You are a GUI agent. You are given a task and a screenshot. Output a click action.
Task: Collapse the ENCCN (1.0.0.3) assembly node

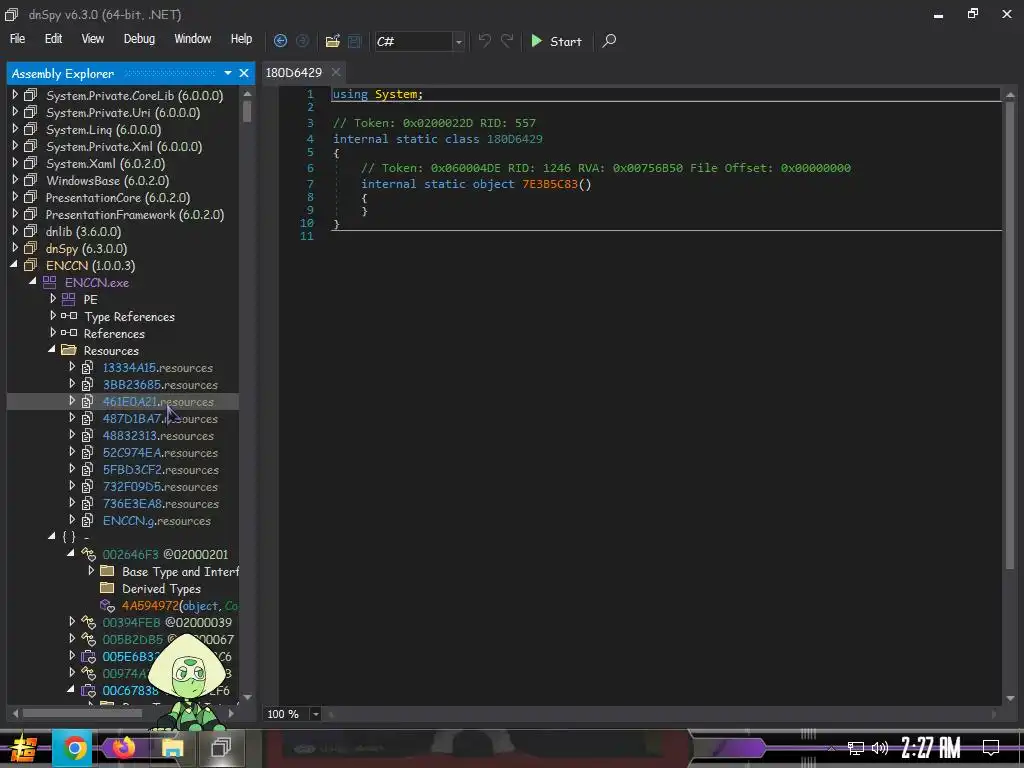point(14,264)
